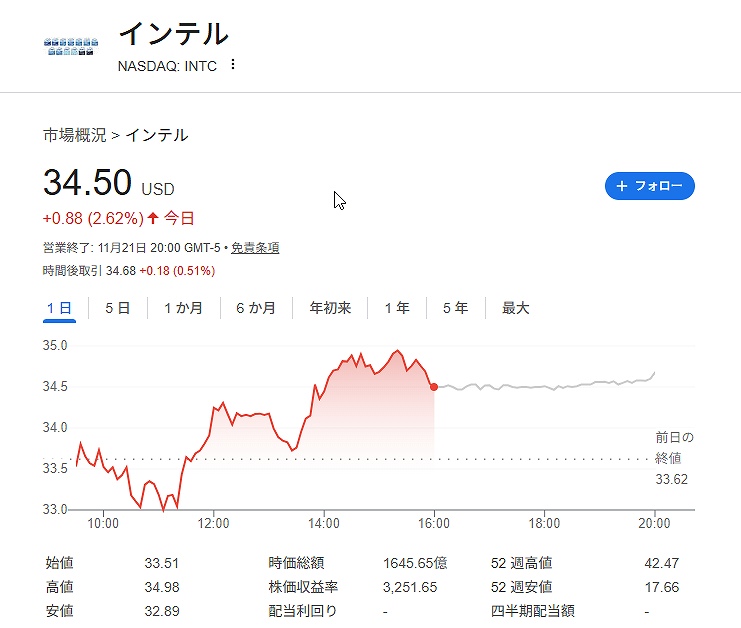Screen dimensions: 741x628
Task: Show the 1年 chart range
Action: coord(397,308)
